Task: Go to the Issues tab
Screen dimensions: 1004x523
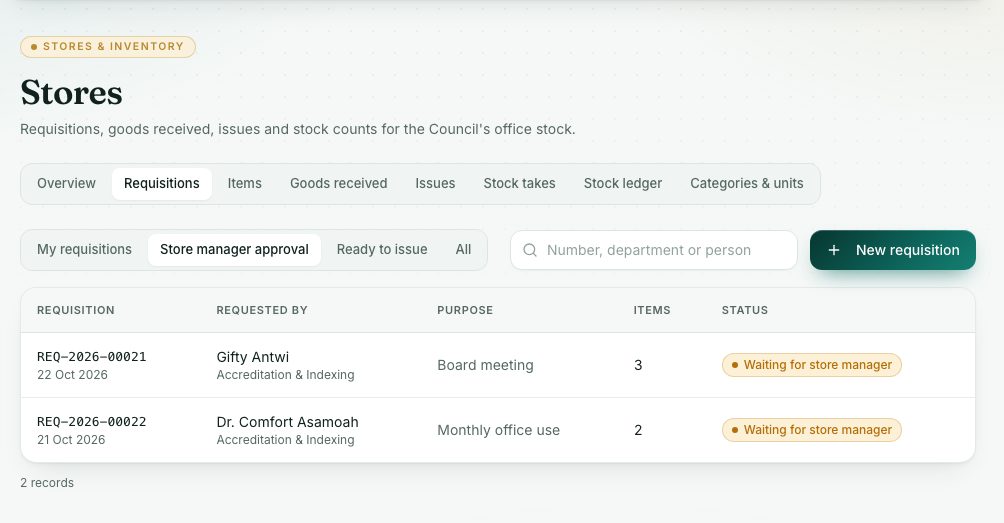Action: tap(435, 184)
